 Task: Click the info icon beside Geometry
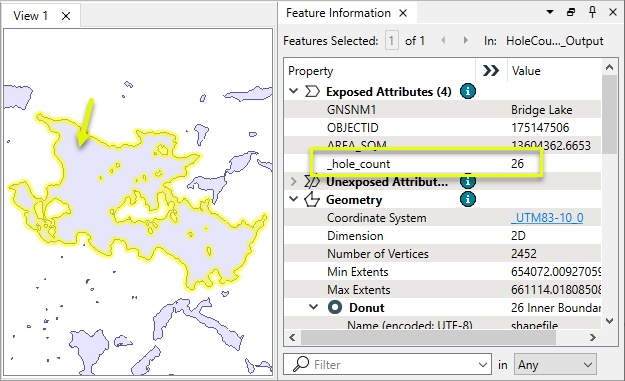[468, 199]
